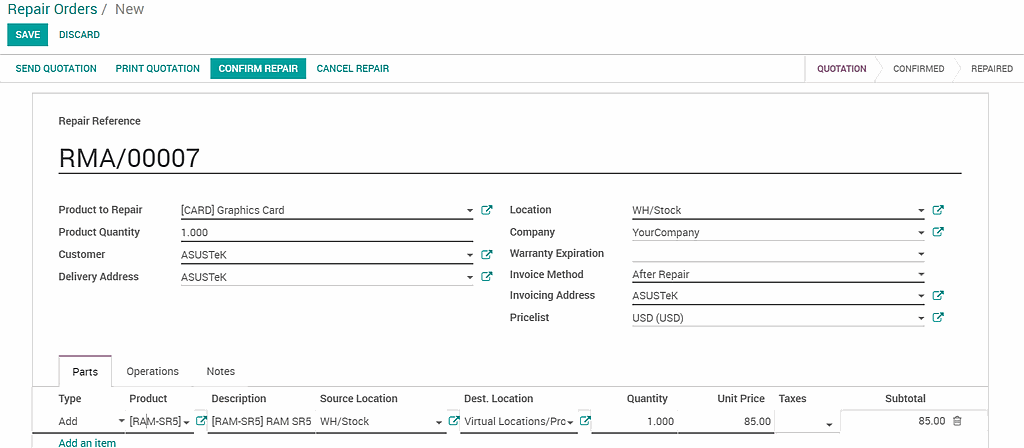Image resolution: width=1024 pixels, height=448 pixels.
Task: Open external link for Pricelist field
Action: (x=938, y=318)
